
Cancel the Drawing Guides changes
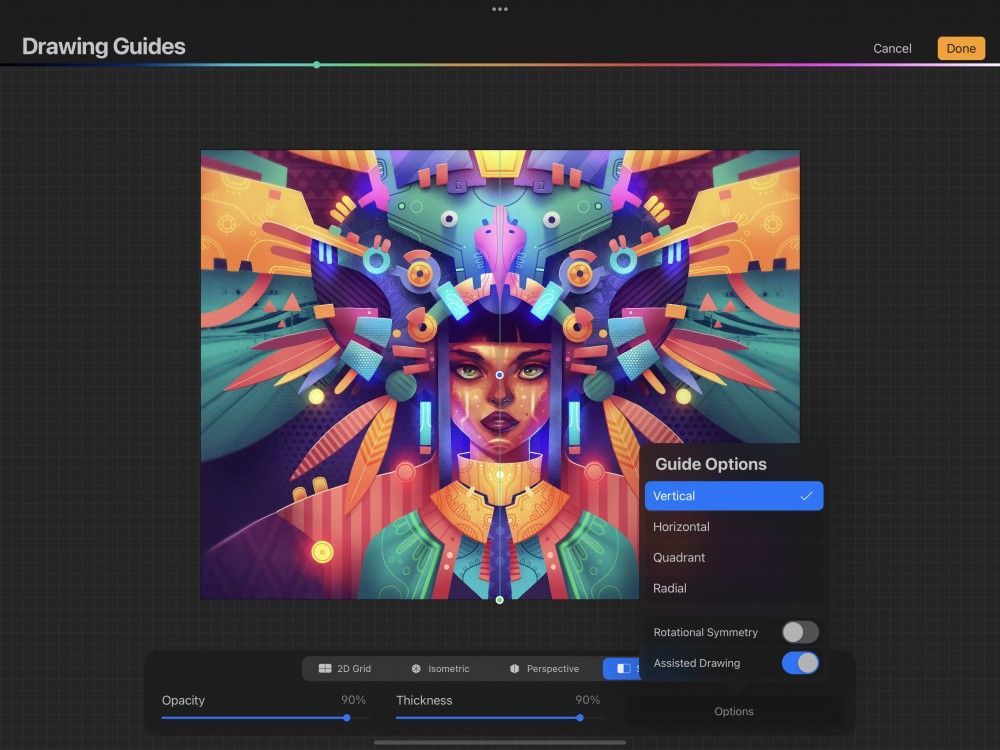pos(891,47)
